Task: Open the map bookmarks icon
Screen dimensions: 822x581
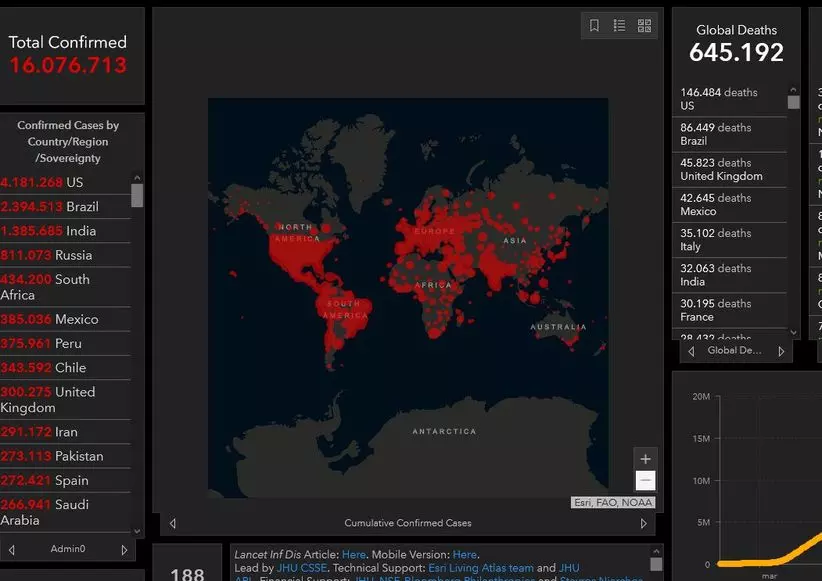Action: click(x=594, y=26)
